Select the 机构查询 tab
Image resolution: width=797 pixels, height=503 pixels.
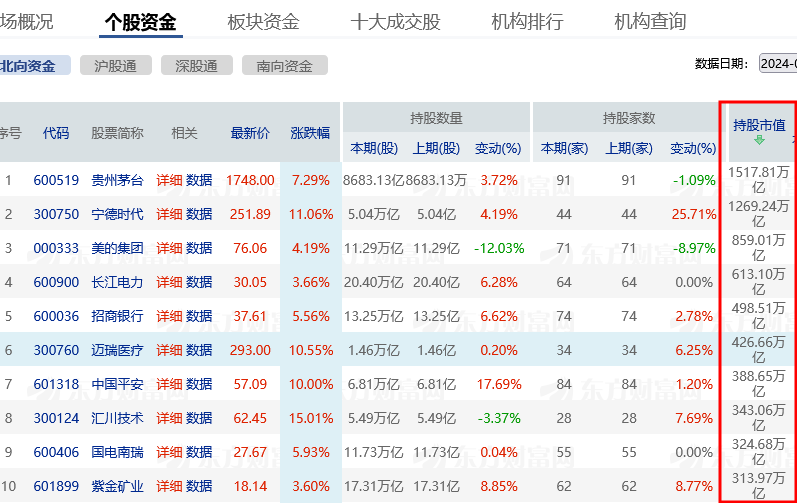(x=650, y=21)
